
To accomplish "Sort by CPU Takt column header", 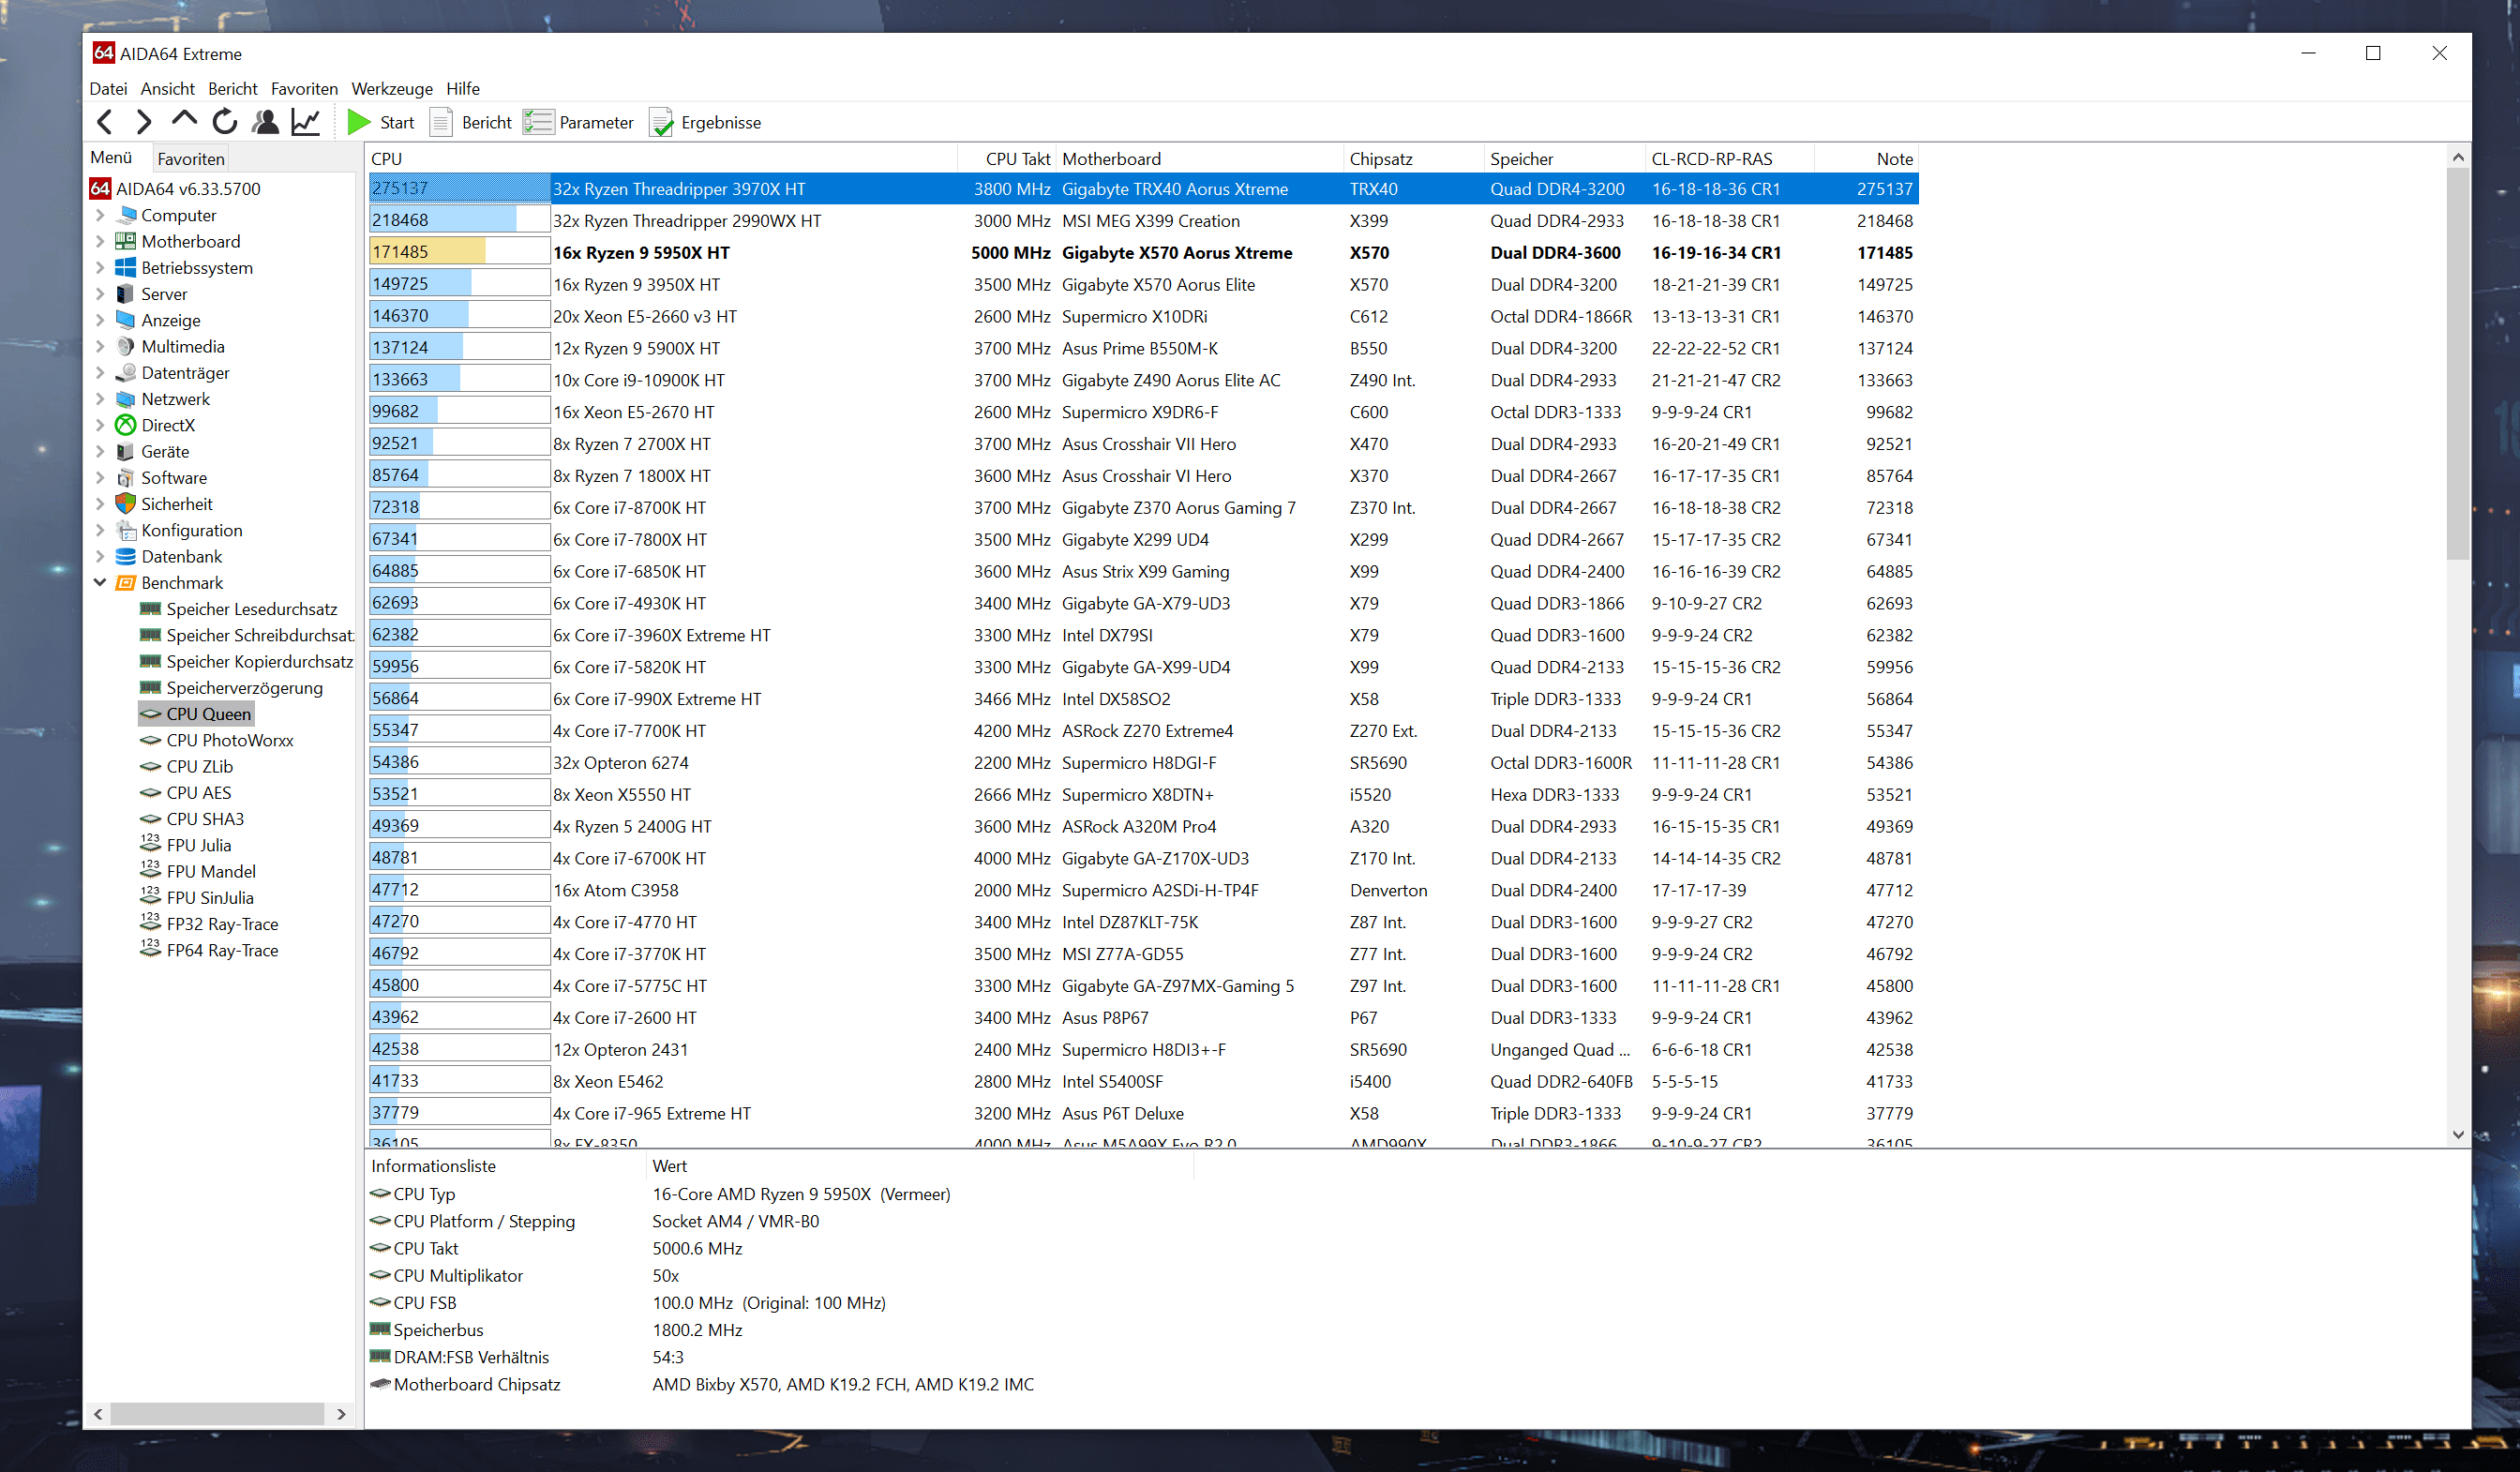I will (1007, 158).
